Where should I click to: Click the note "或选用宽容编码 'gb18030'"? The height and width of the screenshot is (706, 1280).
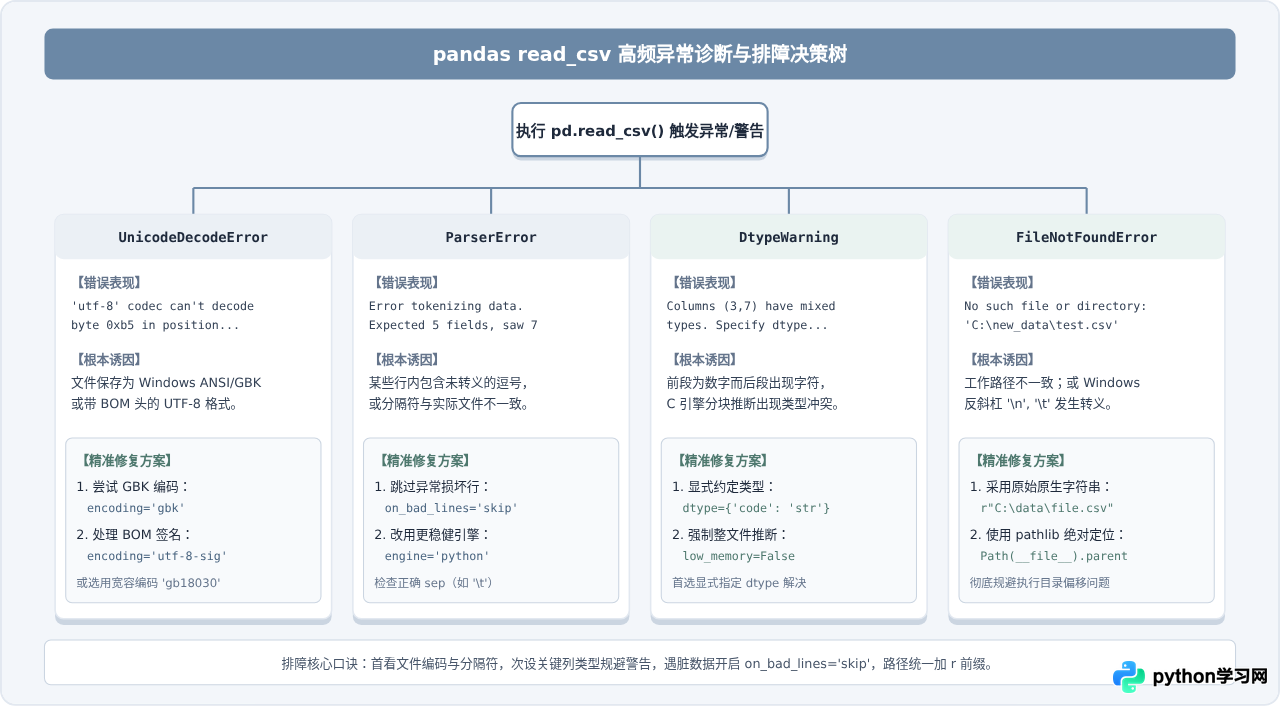pos(148,582)
